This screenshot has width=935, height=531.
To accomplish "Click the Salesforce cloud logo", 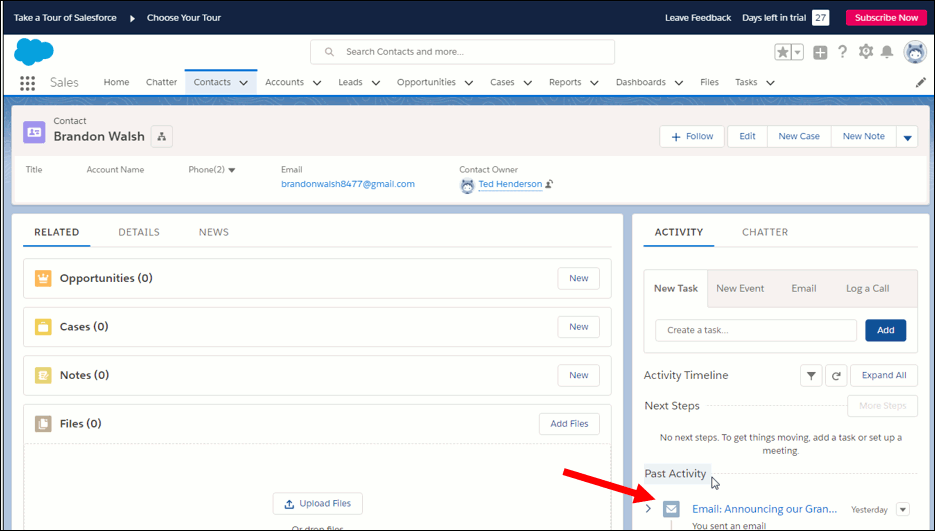I will pyautogui.click(x=34, y=52).
